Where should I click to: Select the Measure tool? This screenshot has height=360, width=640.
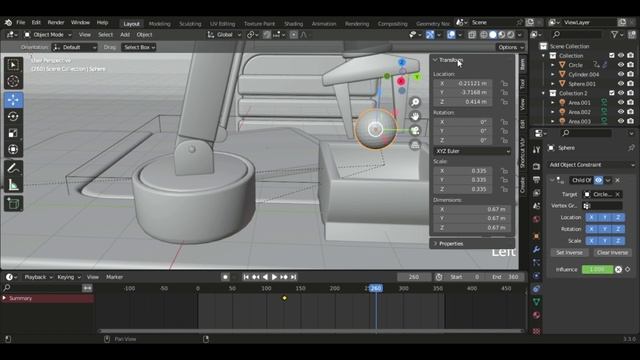tap(13, 185)
